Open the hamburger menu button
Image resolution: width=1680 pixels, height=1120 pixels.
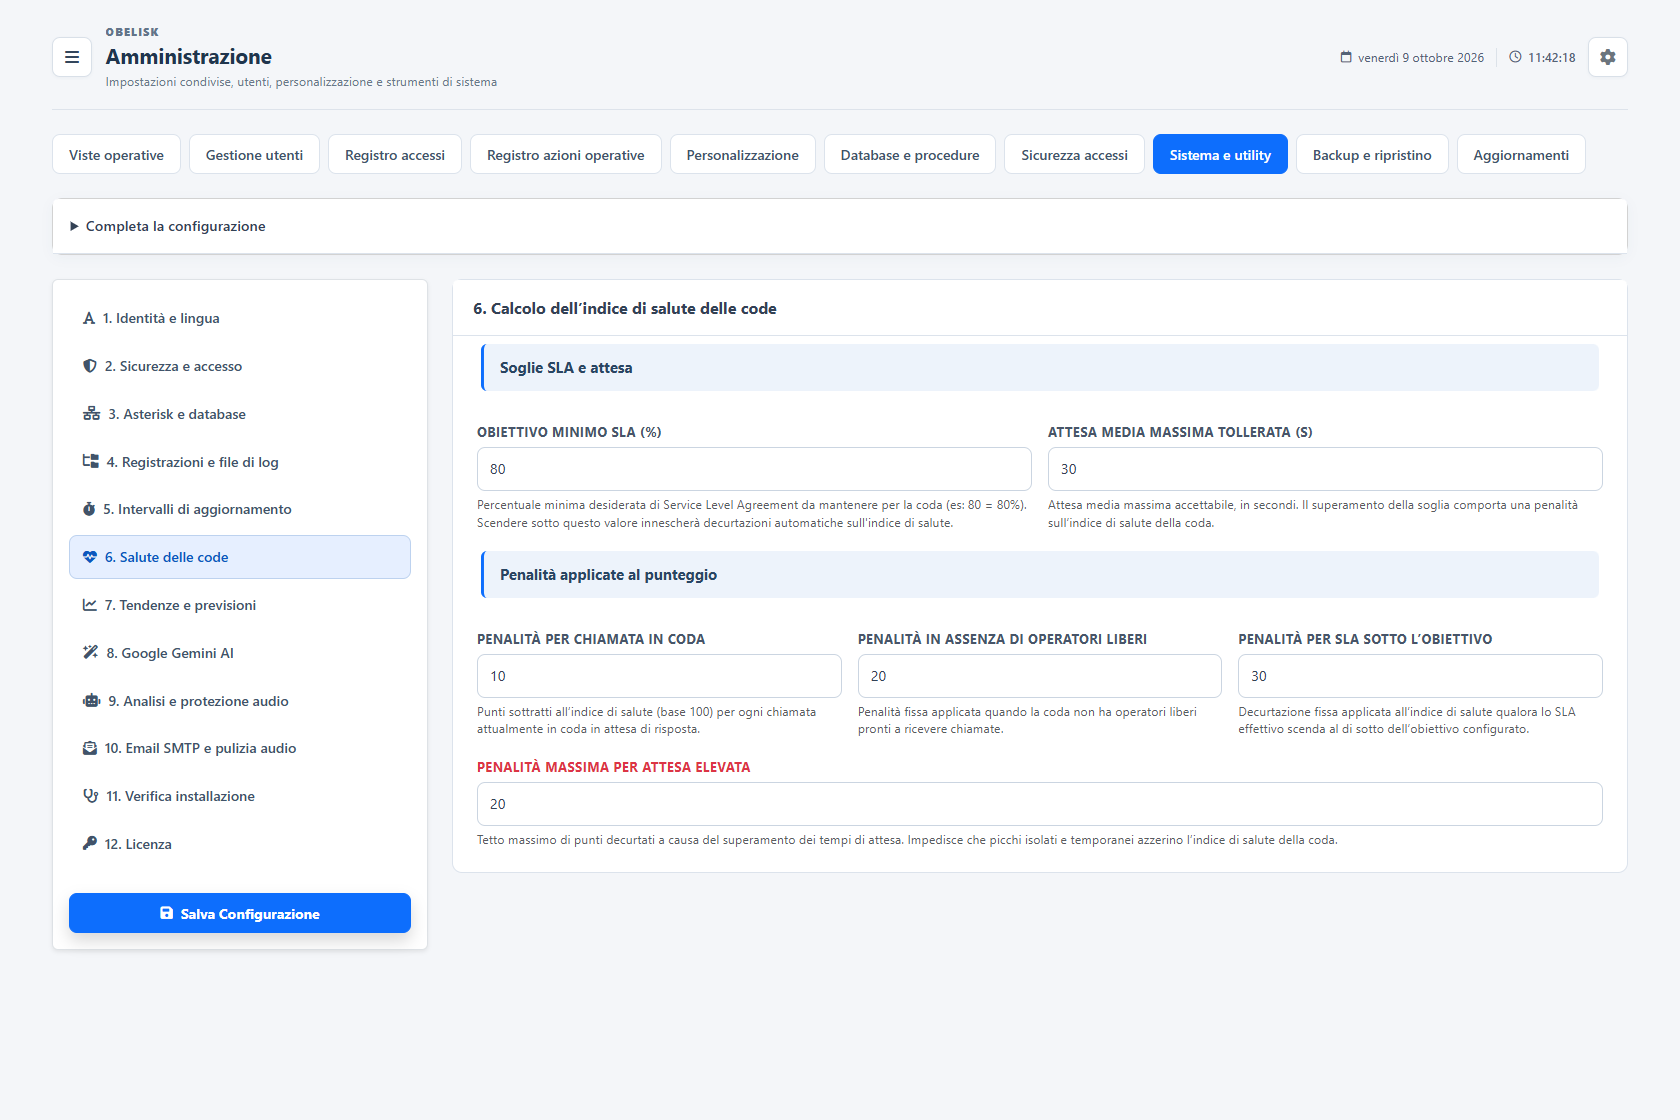[x=72, y=57]
